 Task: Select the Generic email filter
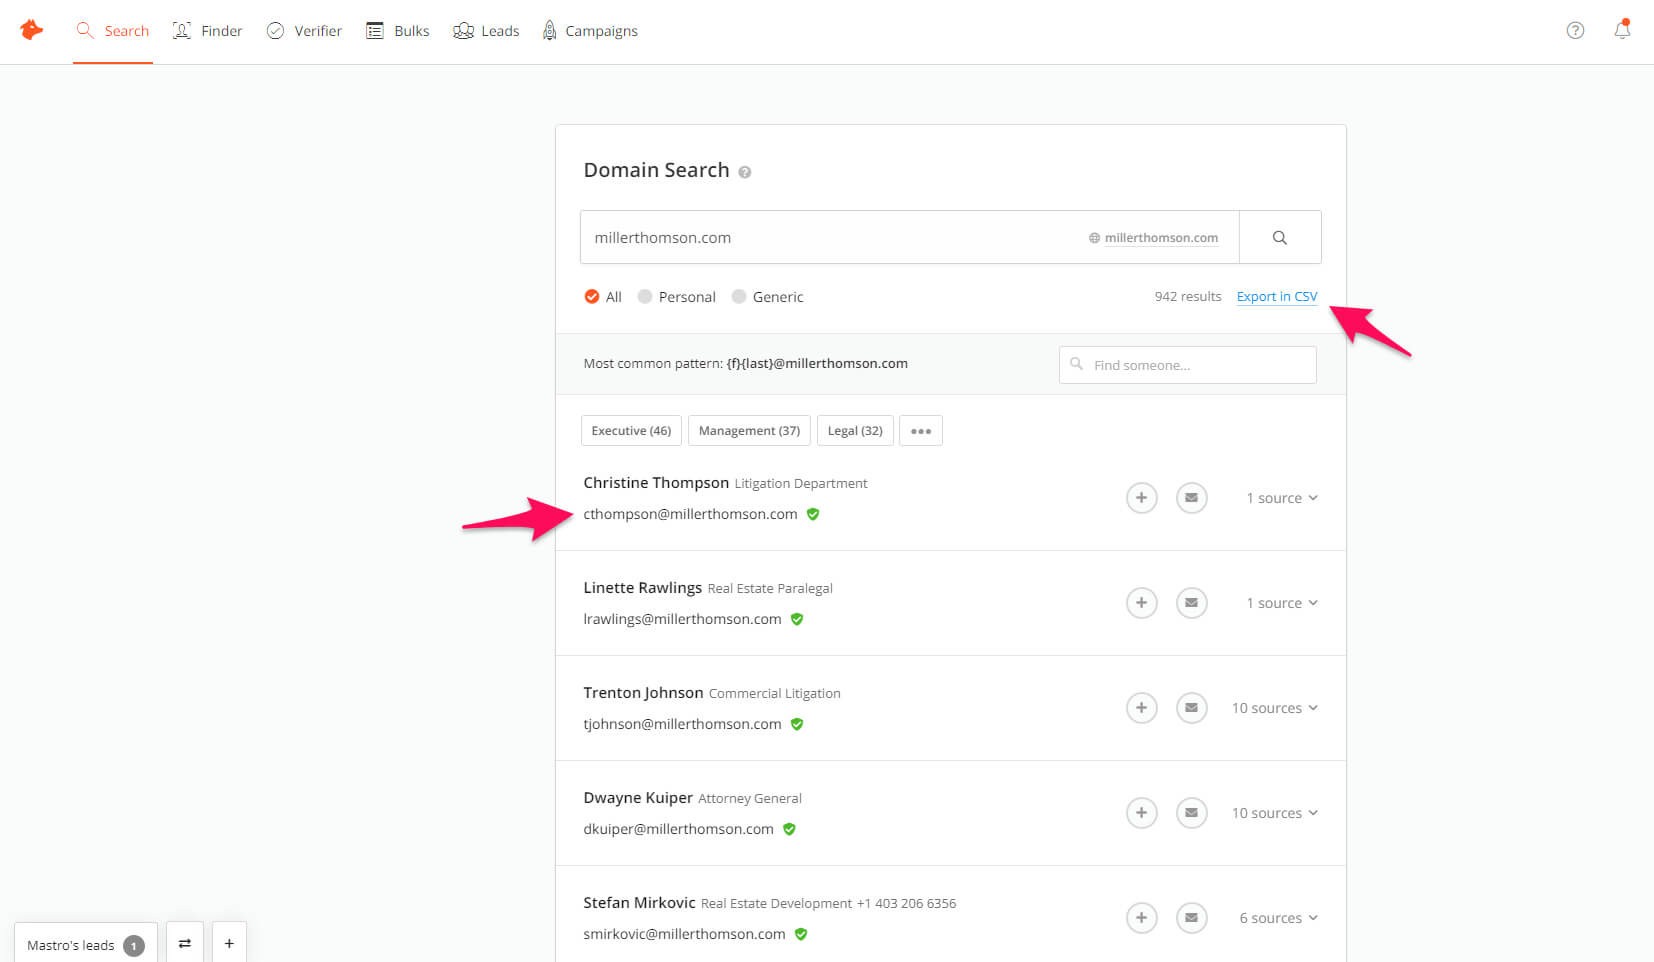click(x=739, y=296)
